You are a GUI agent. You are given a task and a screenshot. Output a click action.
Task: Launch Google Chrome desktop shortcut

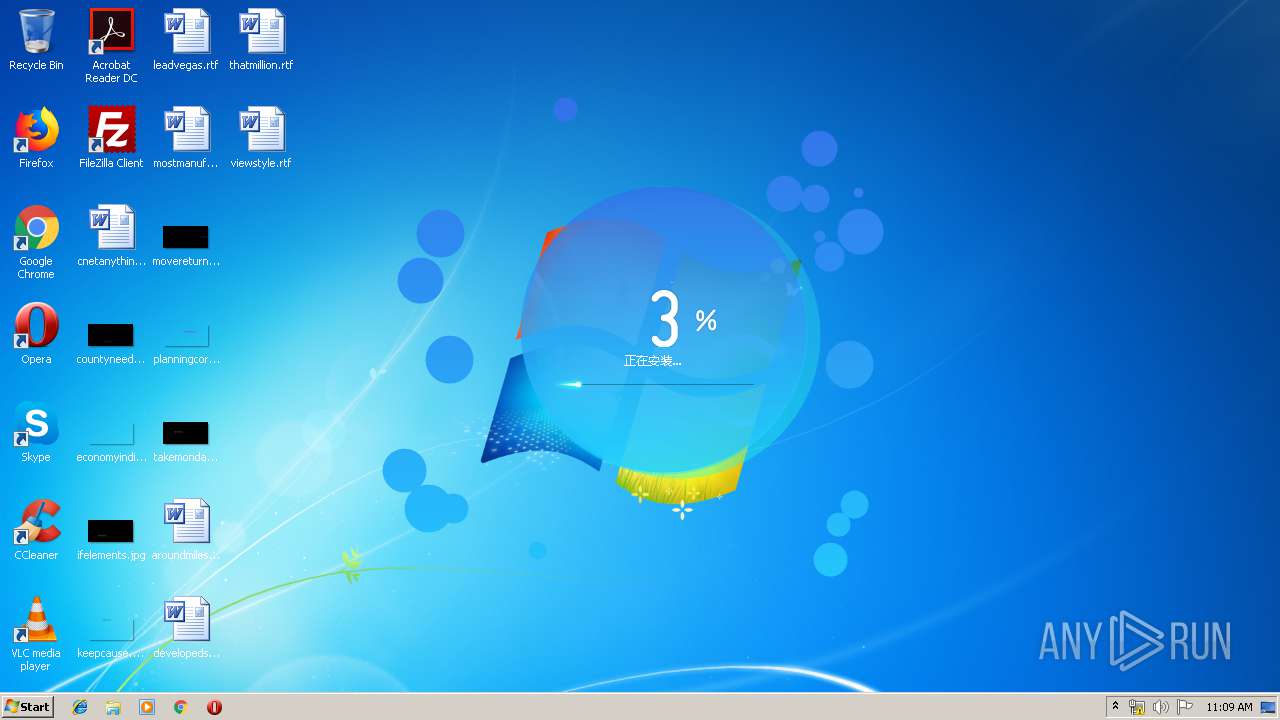click(x=36, y=242)
